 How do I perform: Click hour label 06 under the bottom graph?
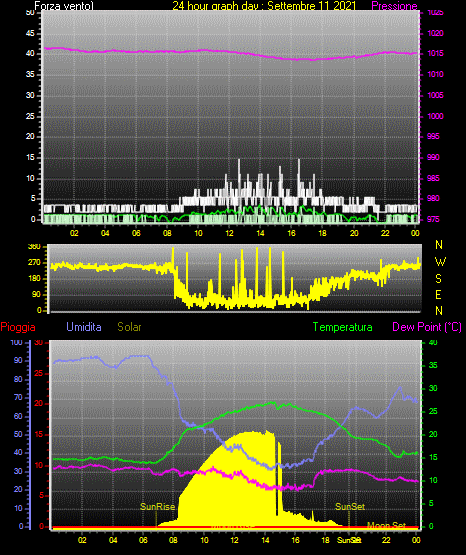coord(143,540)
